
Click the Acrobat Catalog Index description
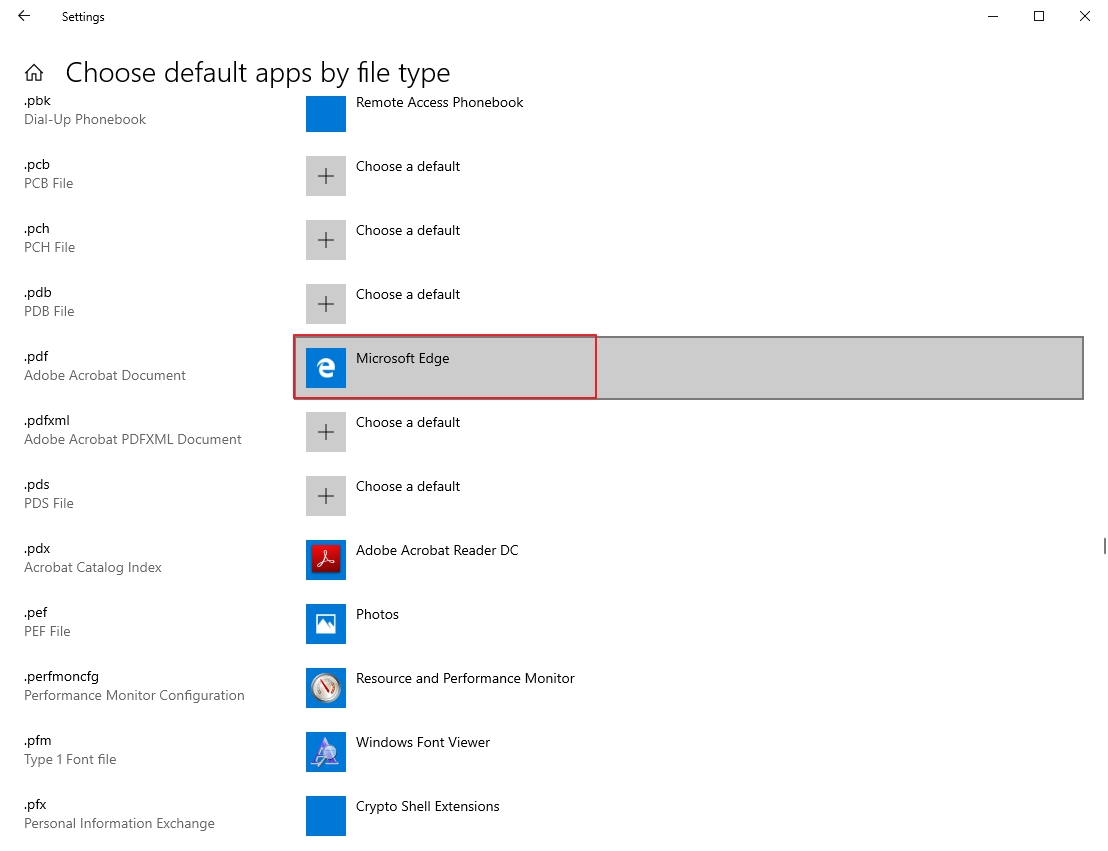click(93, 568)
